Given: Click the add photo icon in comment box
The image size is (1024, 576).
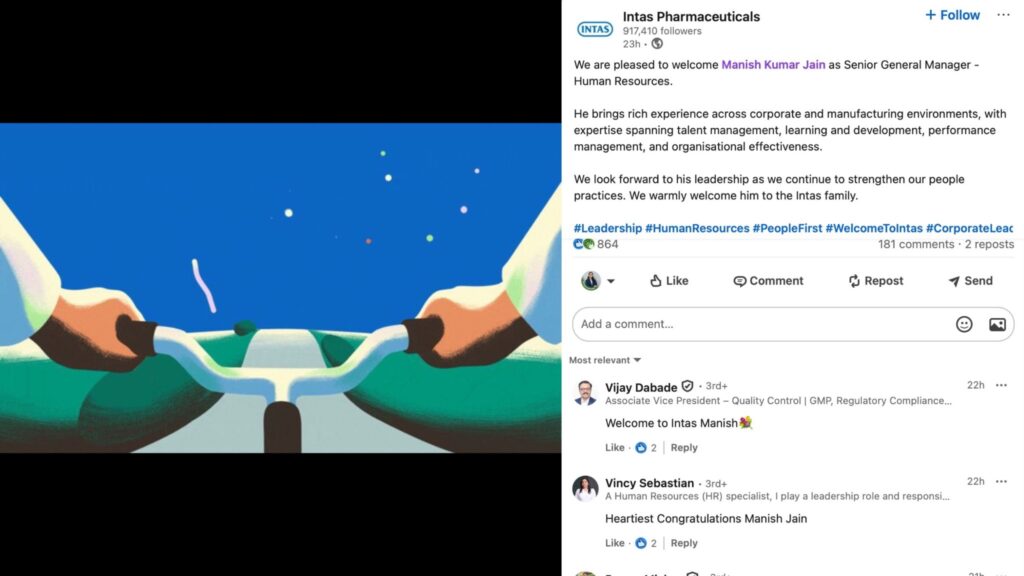Looking at the screenshot, I should [997, 324].
